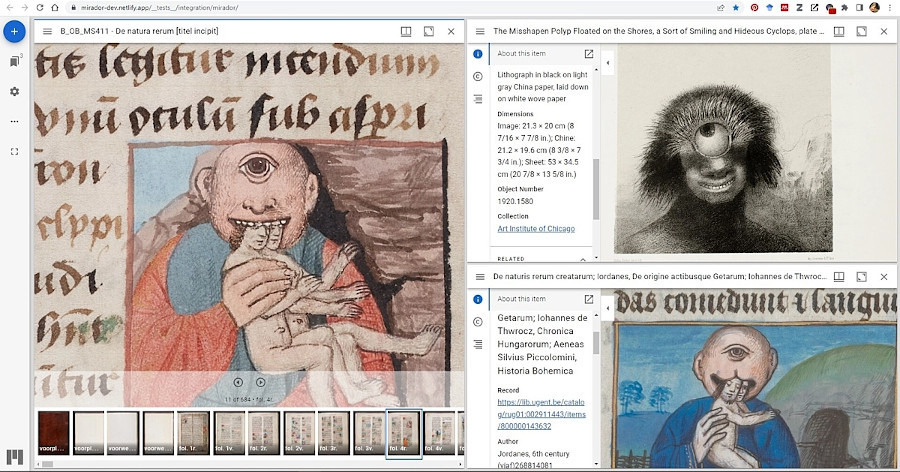Go to the browser home page
900x472 pixels.
coord(55,7)
